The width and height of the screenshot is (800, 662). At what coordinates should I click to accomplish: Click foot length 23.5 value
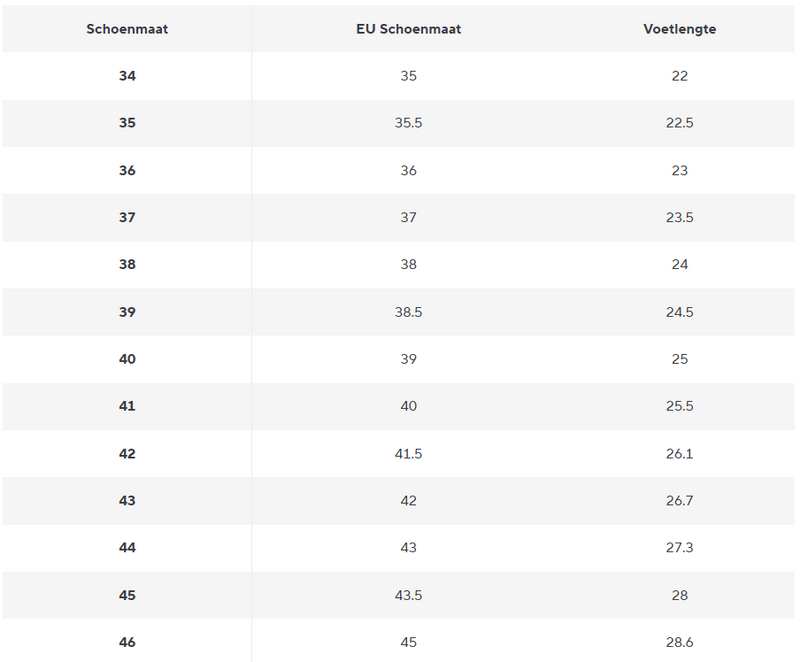[680, 217]
